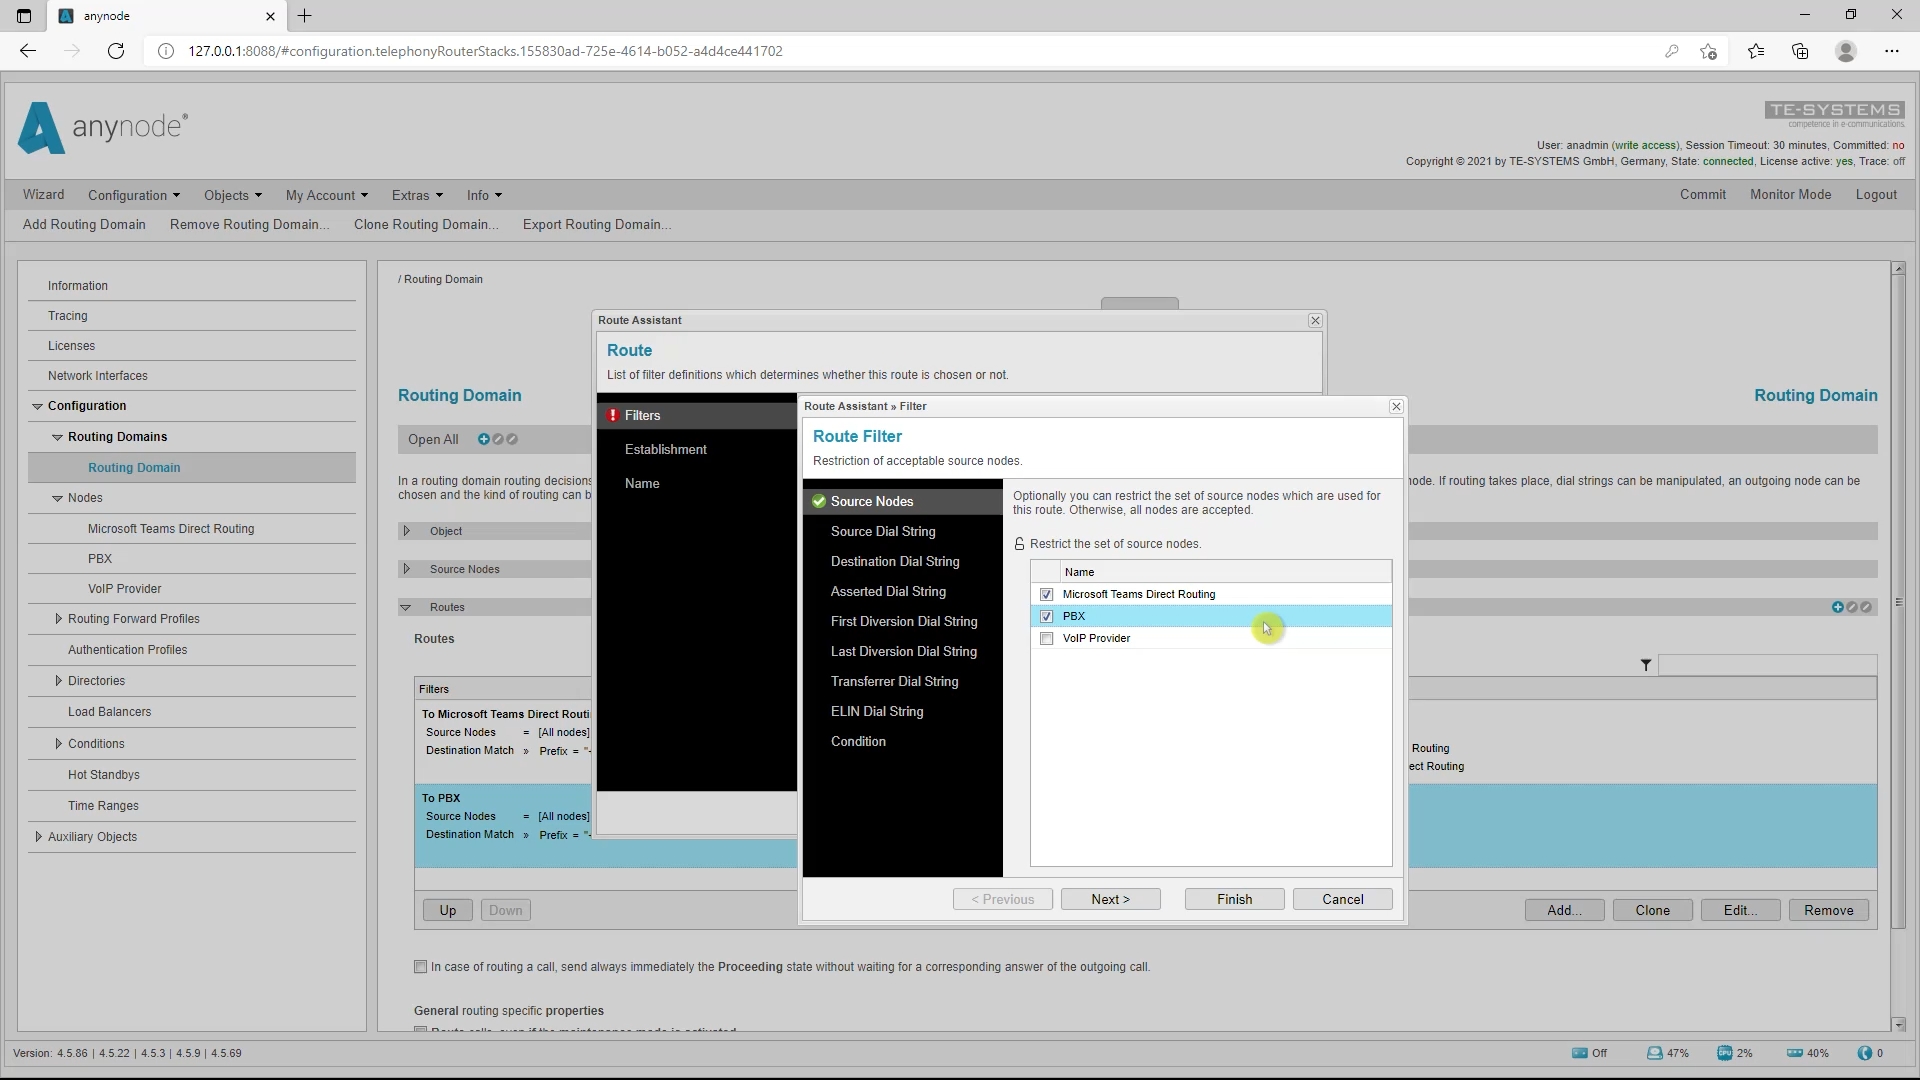This screenshot has width=1920, height=1080.
Task: Open Export Routing Domain
Action: coord(596,224)
